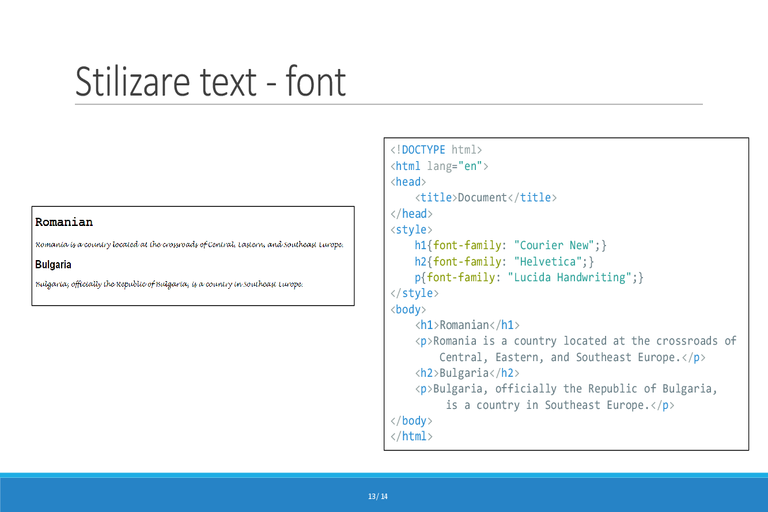Click the Bulgaria paragraph in handwriting font
The image size is (768, 512).
click(x=169, y=284)
